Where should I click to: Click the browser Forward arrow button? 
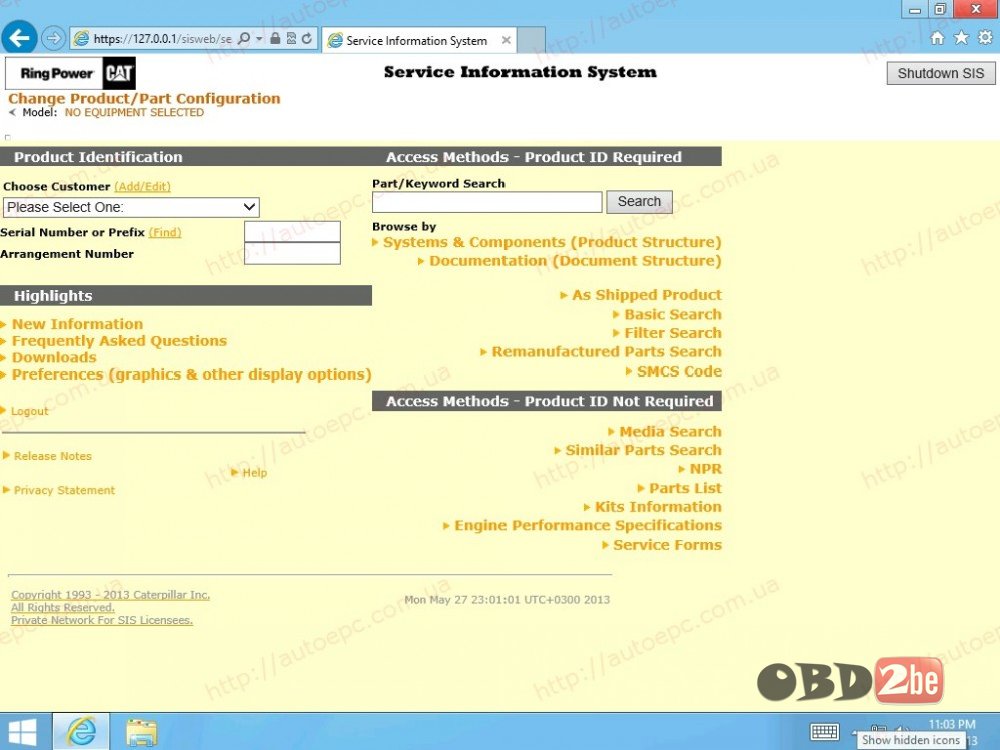(x=54, y=39)
